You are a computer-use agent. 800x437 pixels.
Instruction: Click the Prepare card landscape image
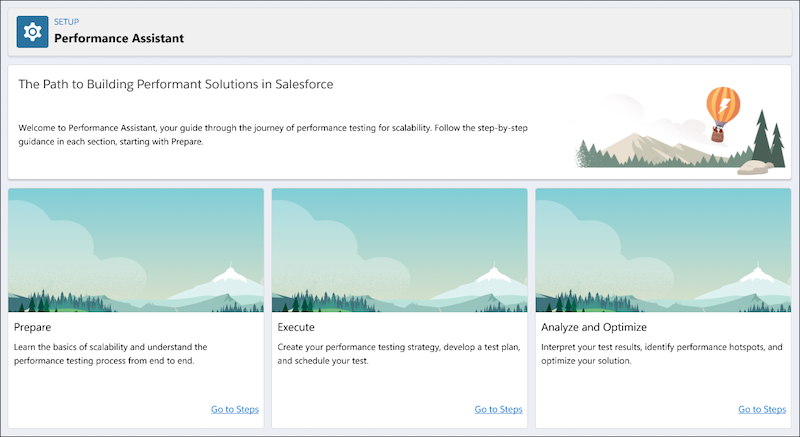(136, 250)
